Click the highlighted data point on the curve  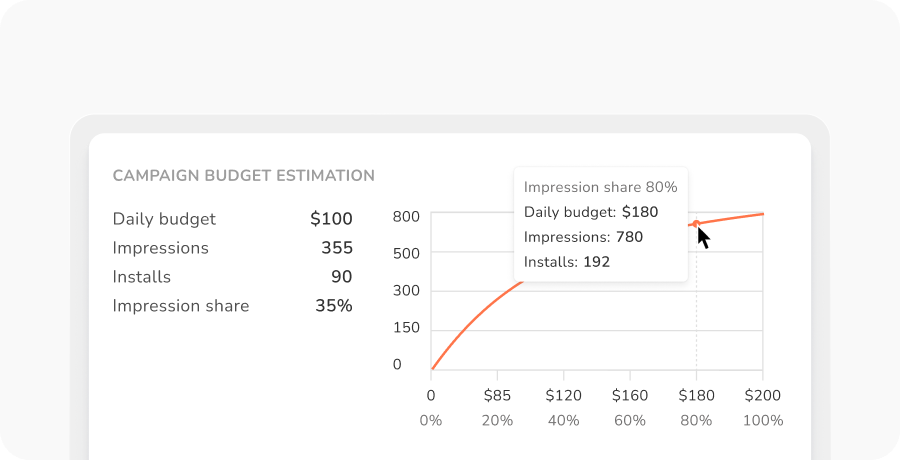click(x=696, y=224)
